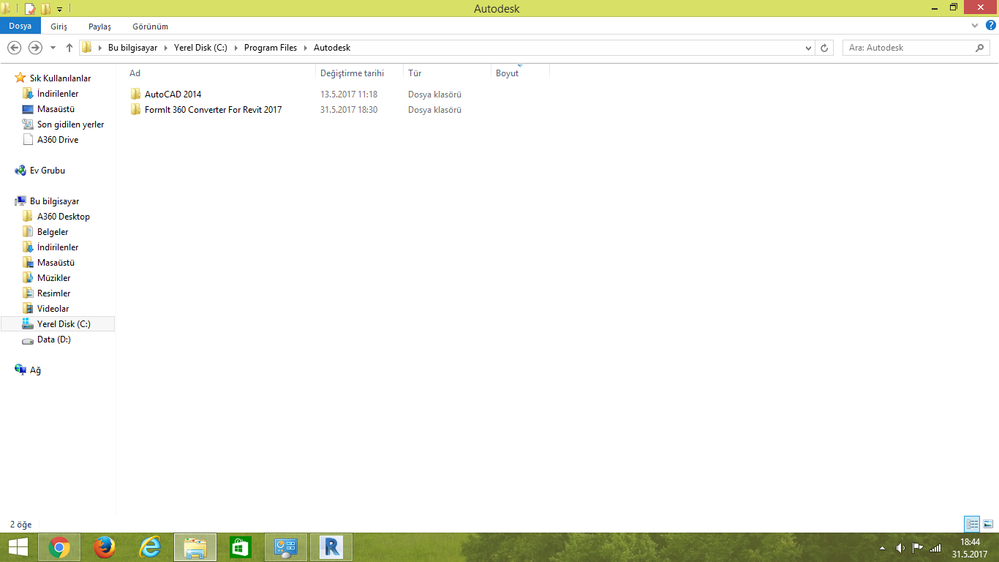The image size is (999, 562).
Task: Open the Windows Start button
Action: (18, 547)
